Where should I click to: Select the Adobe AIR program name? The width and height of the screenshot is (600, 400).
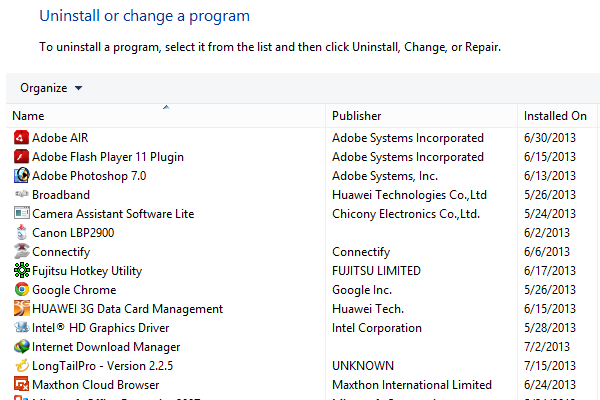tap(60, 138)
